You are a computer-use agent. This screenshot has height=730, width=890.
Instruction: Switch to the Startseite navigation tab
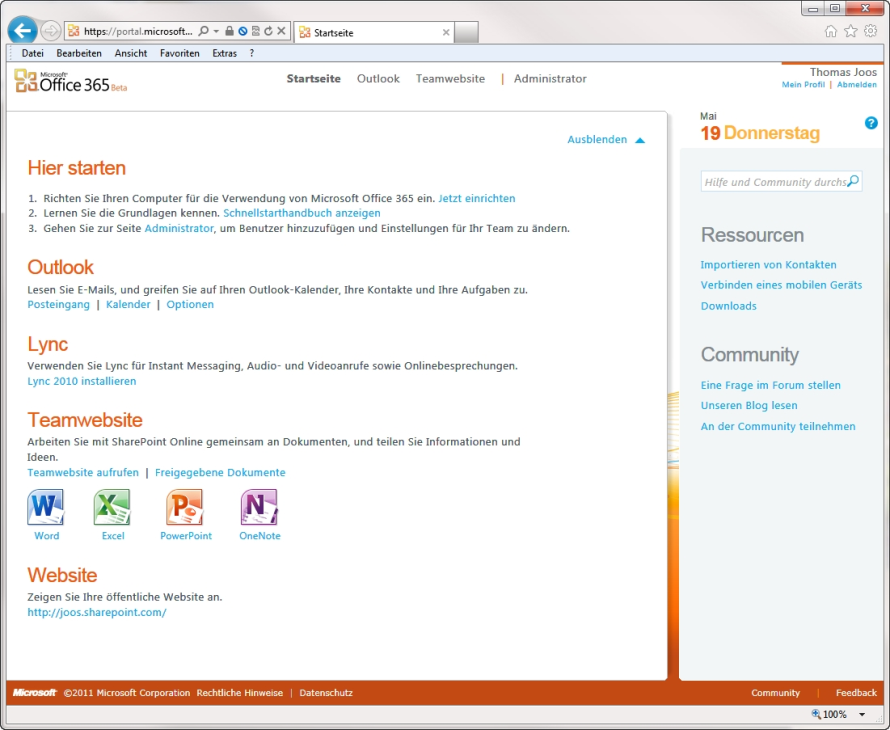(313, 79)
